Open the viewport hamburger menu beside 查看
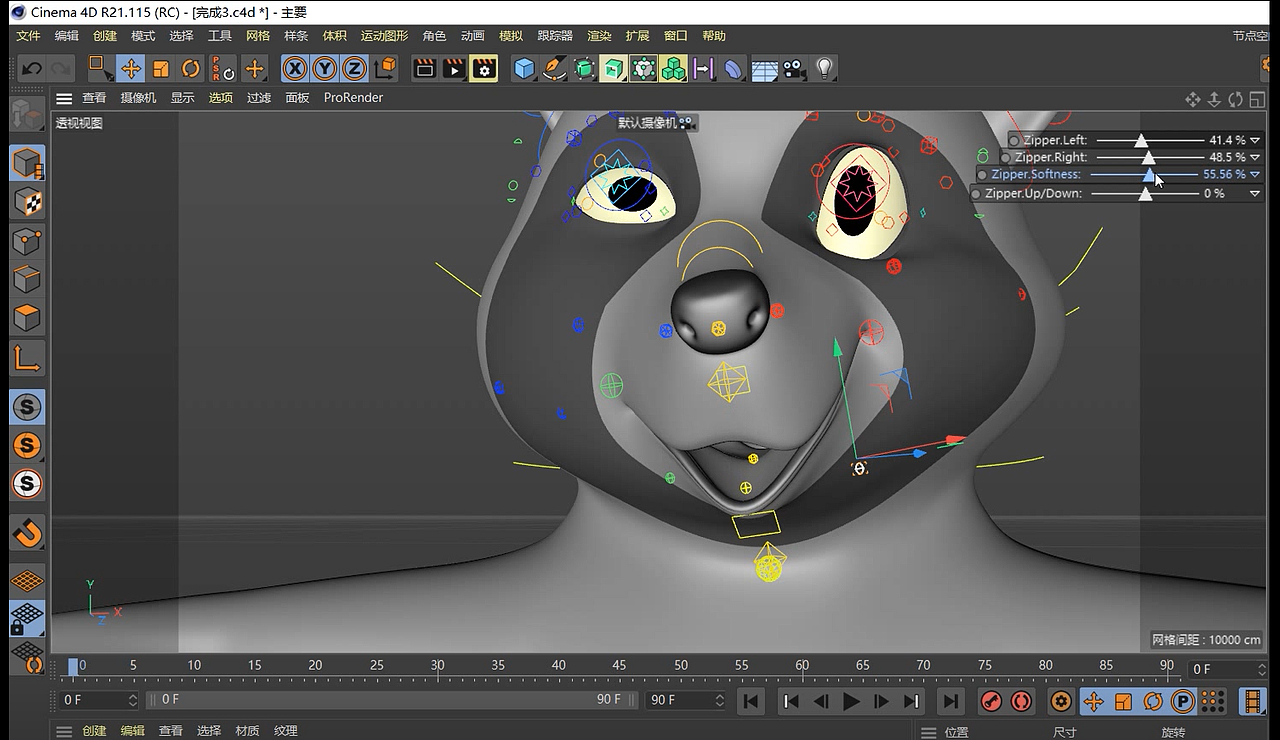The height and width of the screenshot is (740, 1280). coord(64,98)
